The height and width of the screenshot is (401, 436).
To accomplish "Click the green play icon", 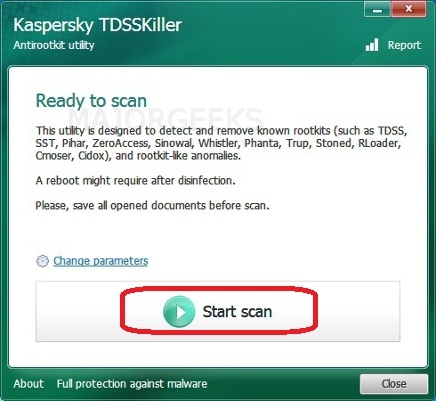I will coord(179,312).
